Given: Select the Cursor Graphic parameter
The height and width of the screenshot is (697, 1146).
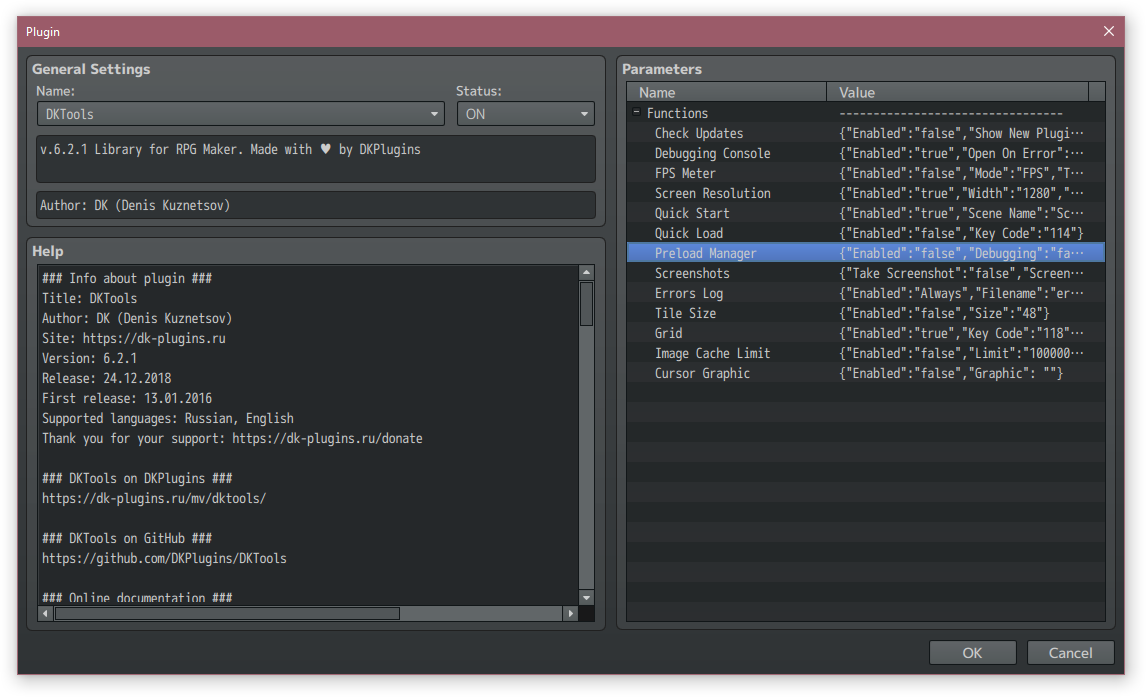Looking at the screenshot, I should pyautogui.click(x=865, y=373).
